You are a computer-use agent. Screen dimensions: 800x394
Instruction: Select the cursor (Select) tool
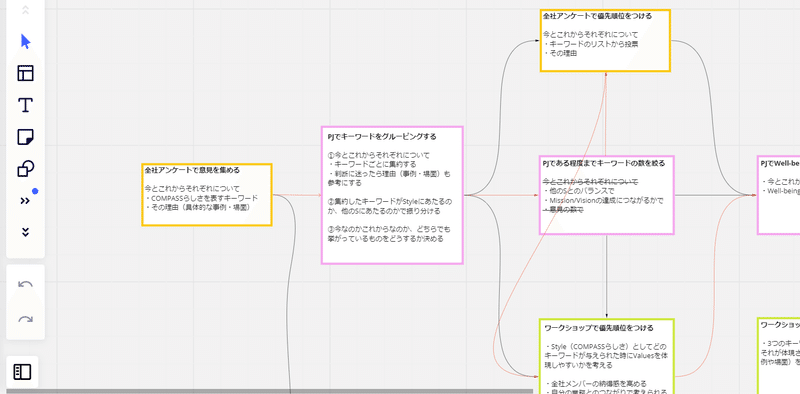[x=26, y=41]
